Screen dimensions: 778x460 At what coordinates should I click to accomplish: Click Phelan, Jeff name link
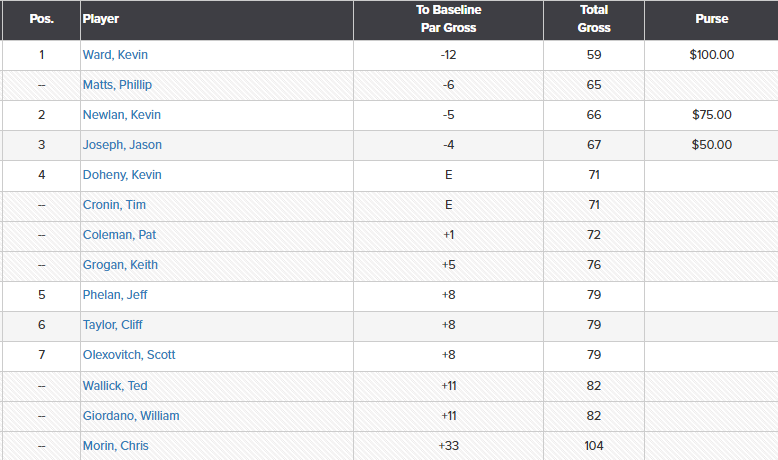[x=115, y=295]
